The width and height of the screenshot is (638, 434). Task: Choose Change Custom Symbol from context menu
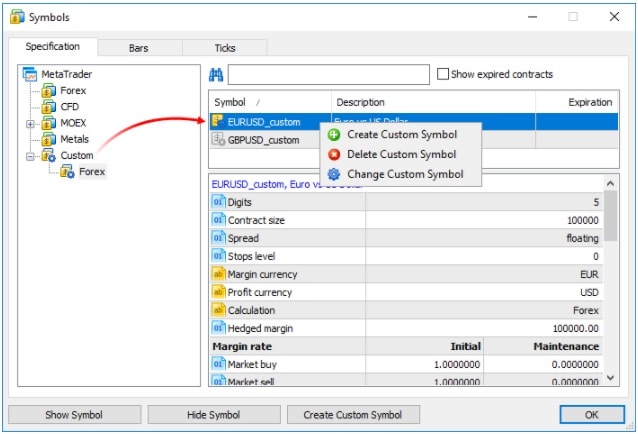[401, 174]
